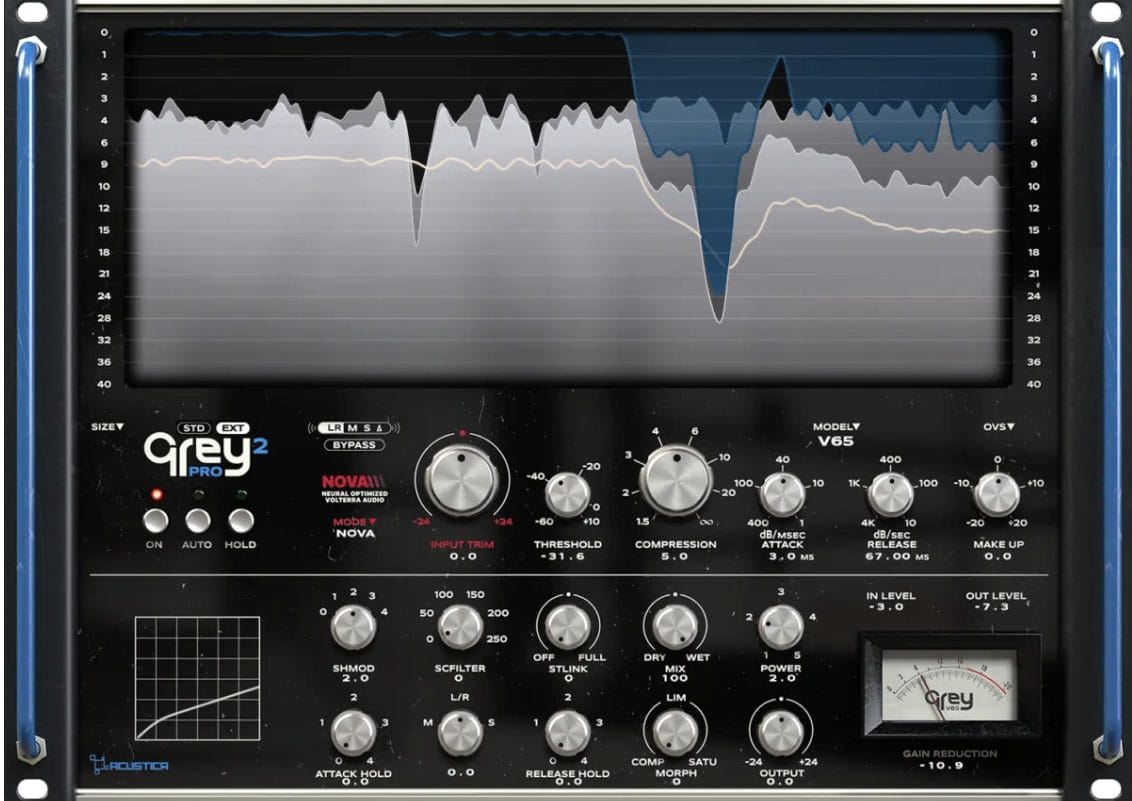Click the SHMOD value 2.0

tap(355, 678)
